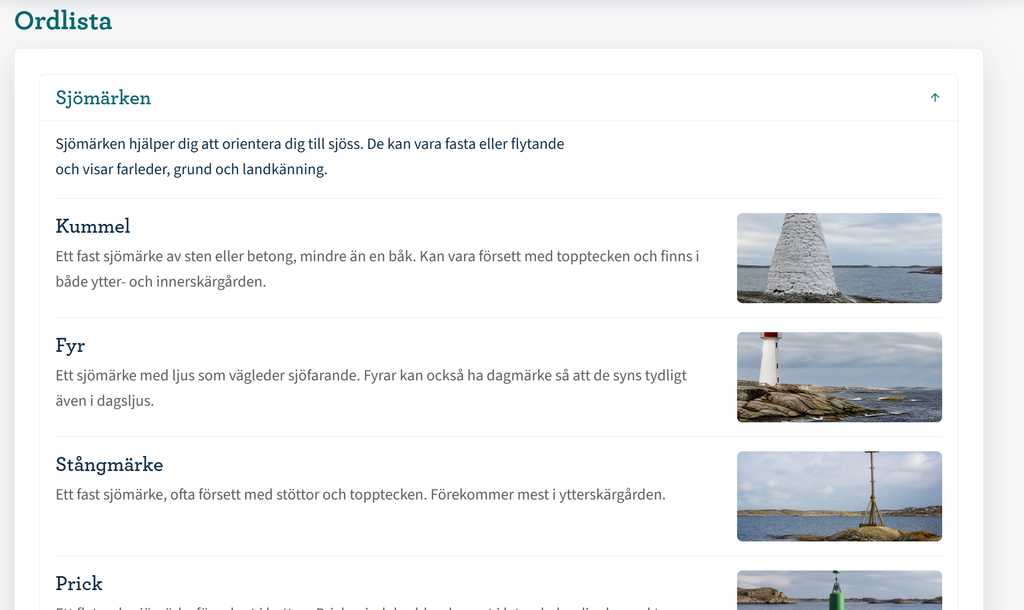Click the Stångmärke entry heading
This screenshot has height=610, width=1024.
click(109, 464)
